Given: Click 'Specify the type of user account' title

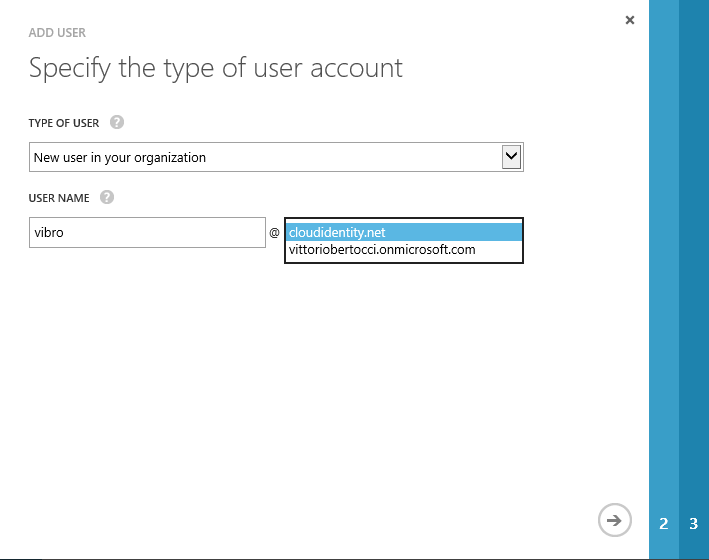Looking at the screenshot, I should pos(216,68).
